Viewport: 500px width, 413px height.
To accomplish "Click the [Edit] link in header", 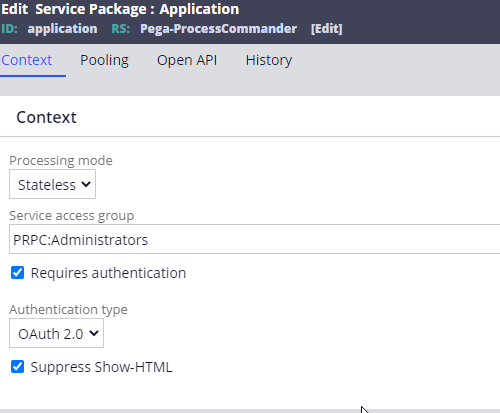I will click(x=326, y=29).
